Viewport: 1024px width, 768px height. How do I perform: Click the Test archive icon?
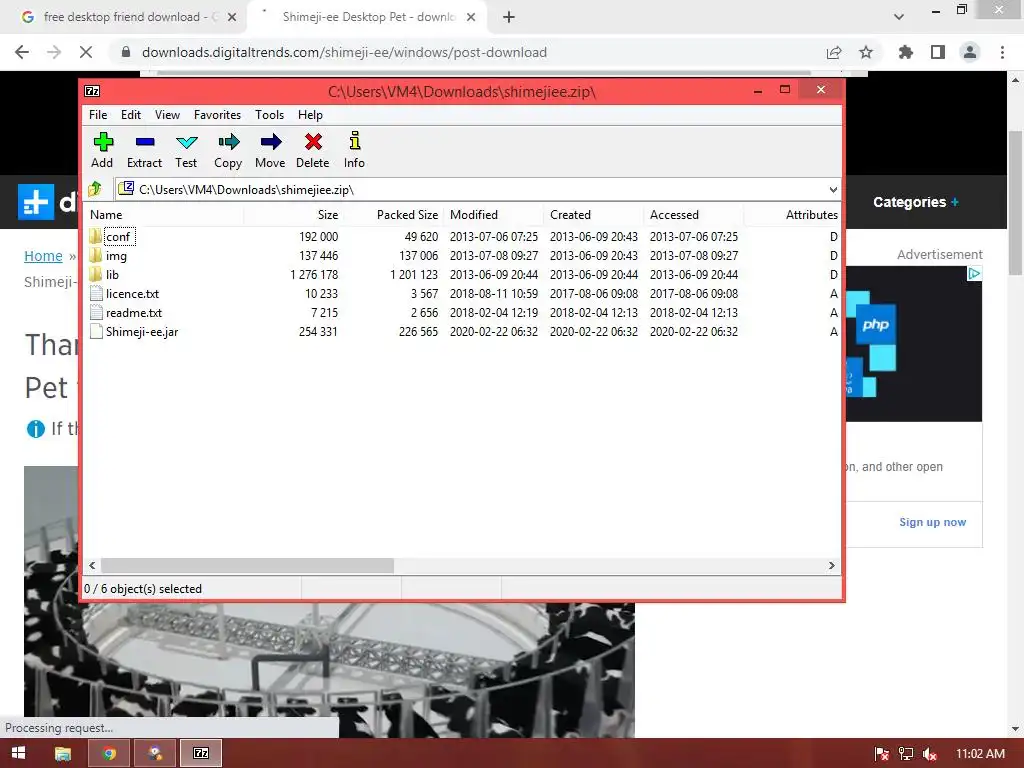coord(186,142)
